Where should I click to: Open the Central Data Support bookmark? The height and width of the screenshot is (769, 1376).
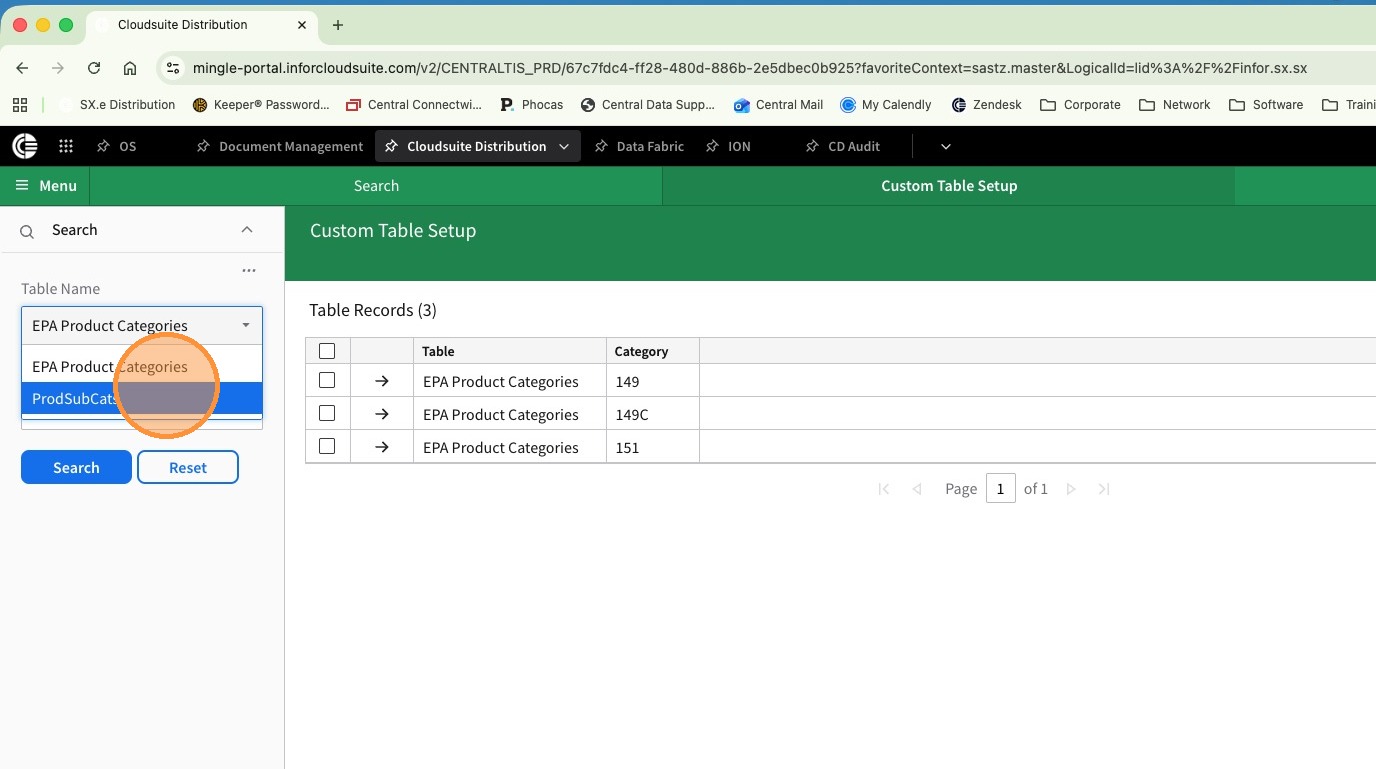point(648,104)
